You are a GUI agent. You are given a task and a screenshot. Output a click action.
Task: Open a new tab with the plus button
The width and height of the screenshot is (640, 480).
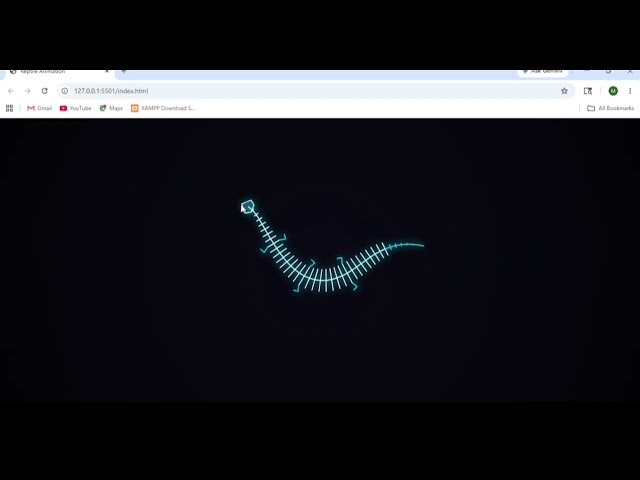tap(124, 71)
